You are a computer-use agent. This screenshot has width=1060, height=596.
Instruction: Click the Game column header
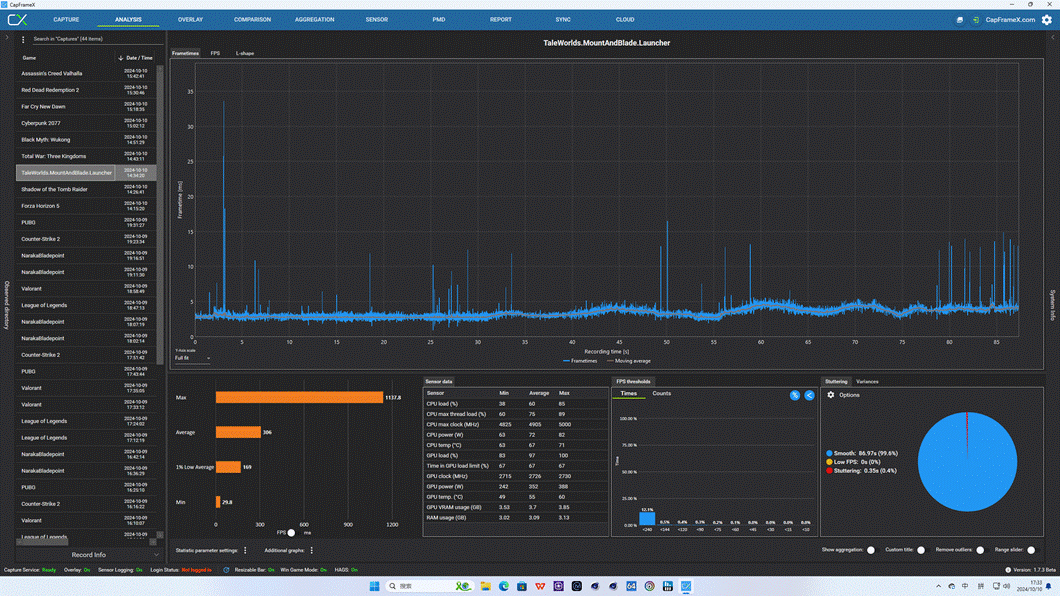tap(29, 58)
